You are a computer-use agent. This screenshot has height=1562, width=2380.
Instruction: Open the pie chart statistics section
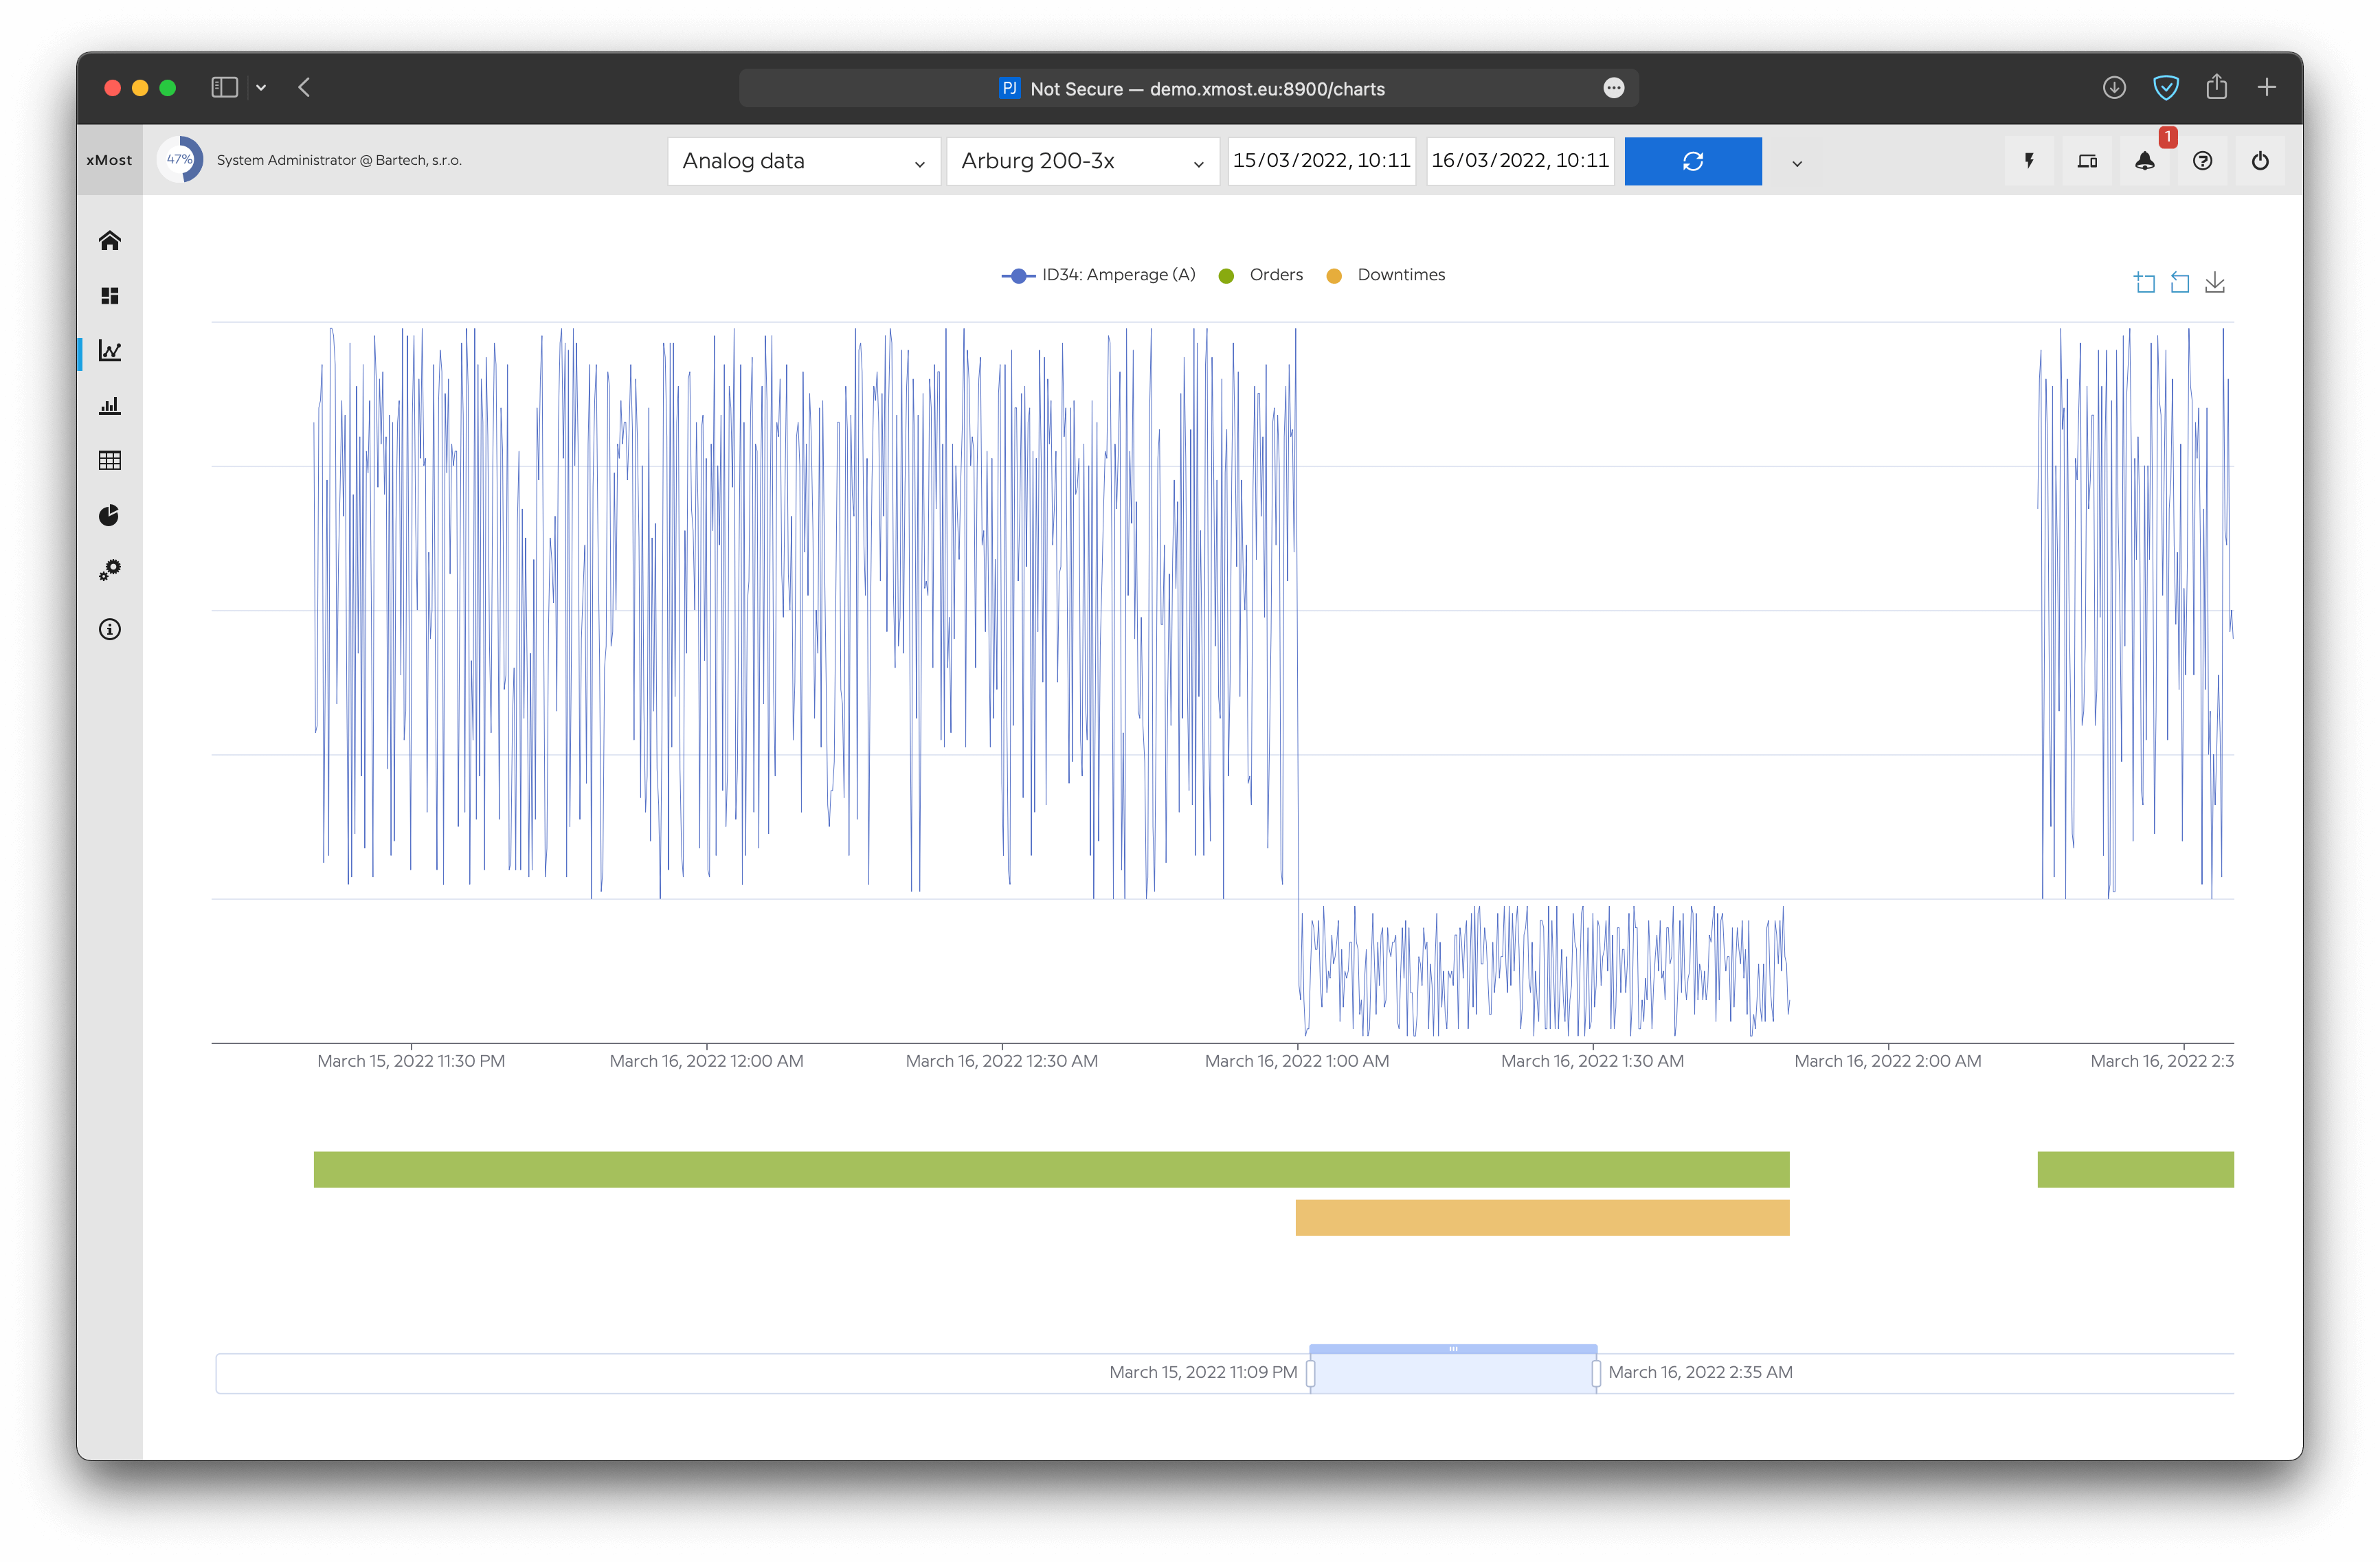(110, 515)
